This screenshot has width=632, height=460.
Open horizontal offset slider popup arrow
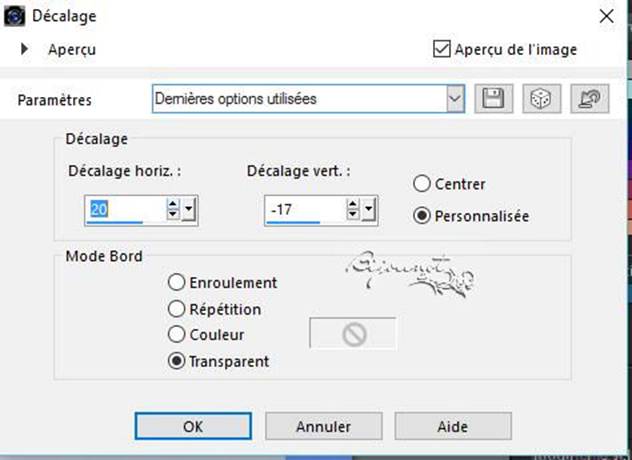pyautogui.click(x=189, y=209)
